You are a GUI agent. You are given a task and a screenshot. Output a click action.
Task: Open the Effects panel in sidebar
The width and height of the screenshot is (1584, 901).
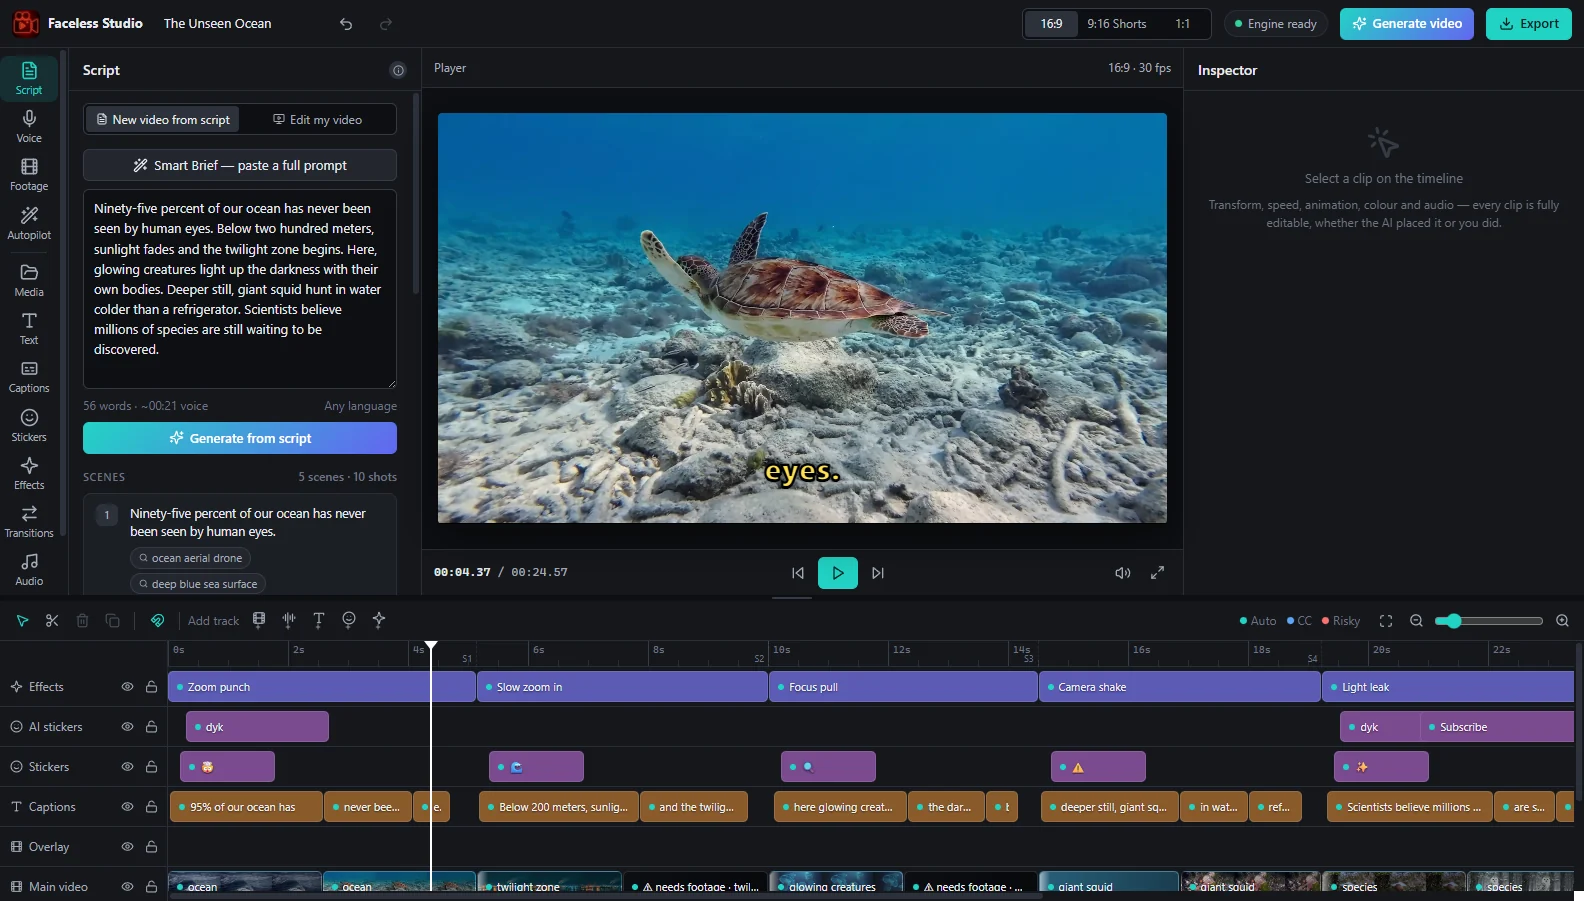(29, 474)
